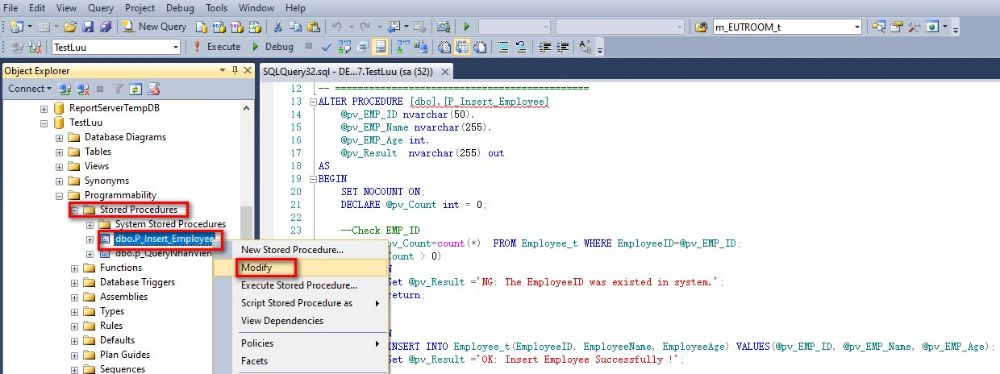Click the Include Actual Execution Plan icon
The image size is (1000, 374).
(x=403, y=47)
